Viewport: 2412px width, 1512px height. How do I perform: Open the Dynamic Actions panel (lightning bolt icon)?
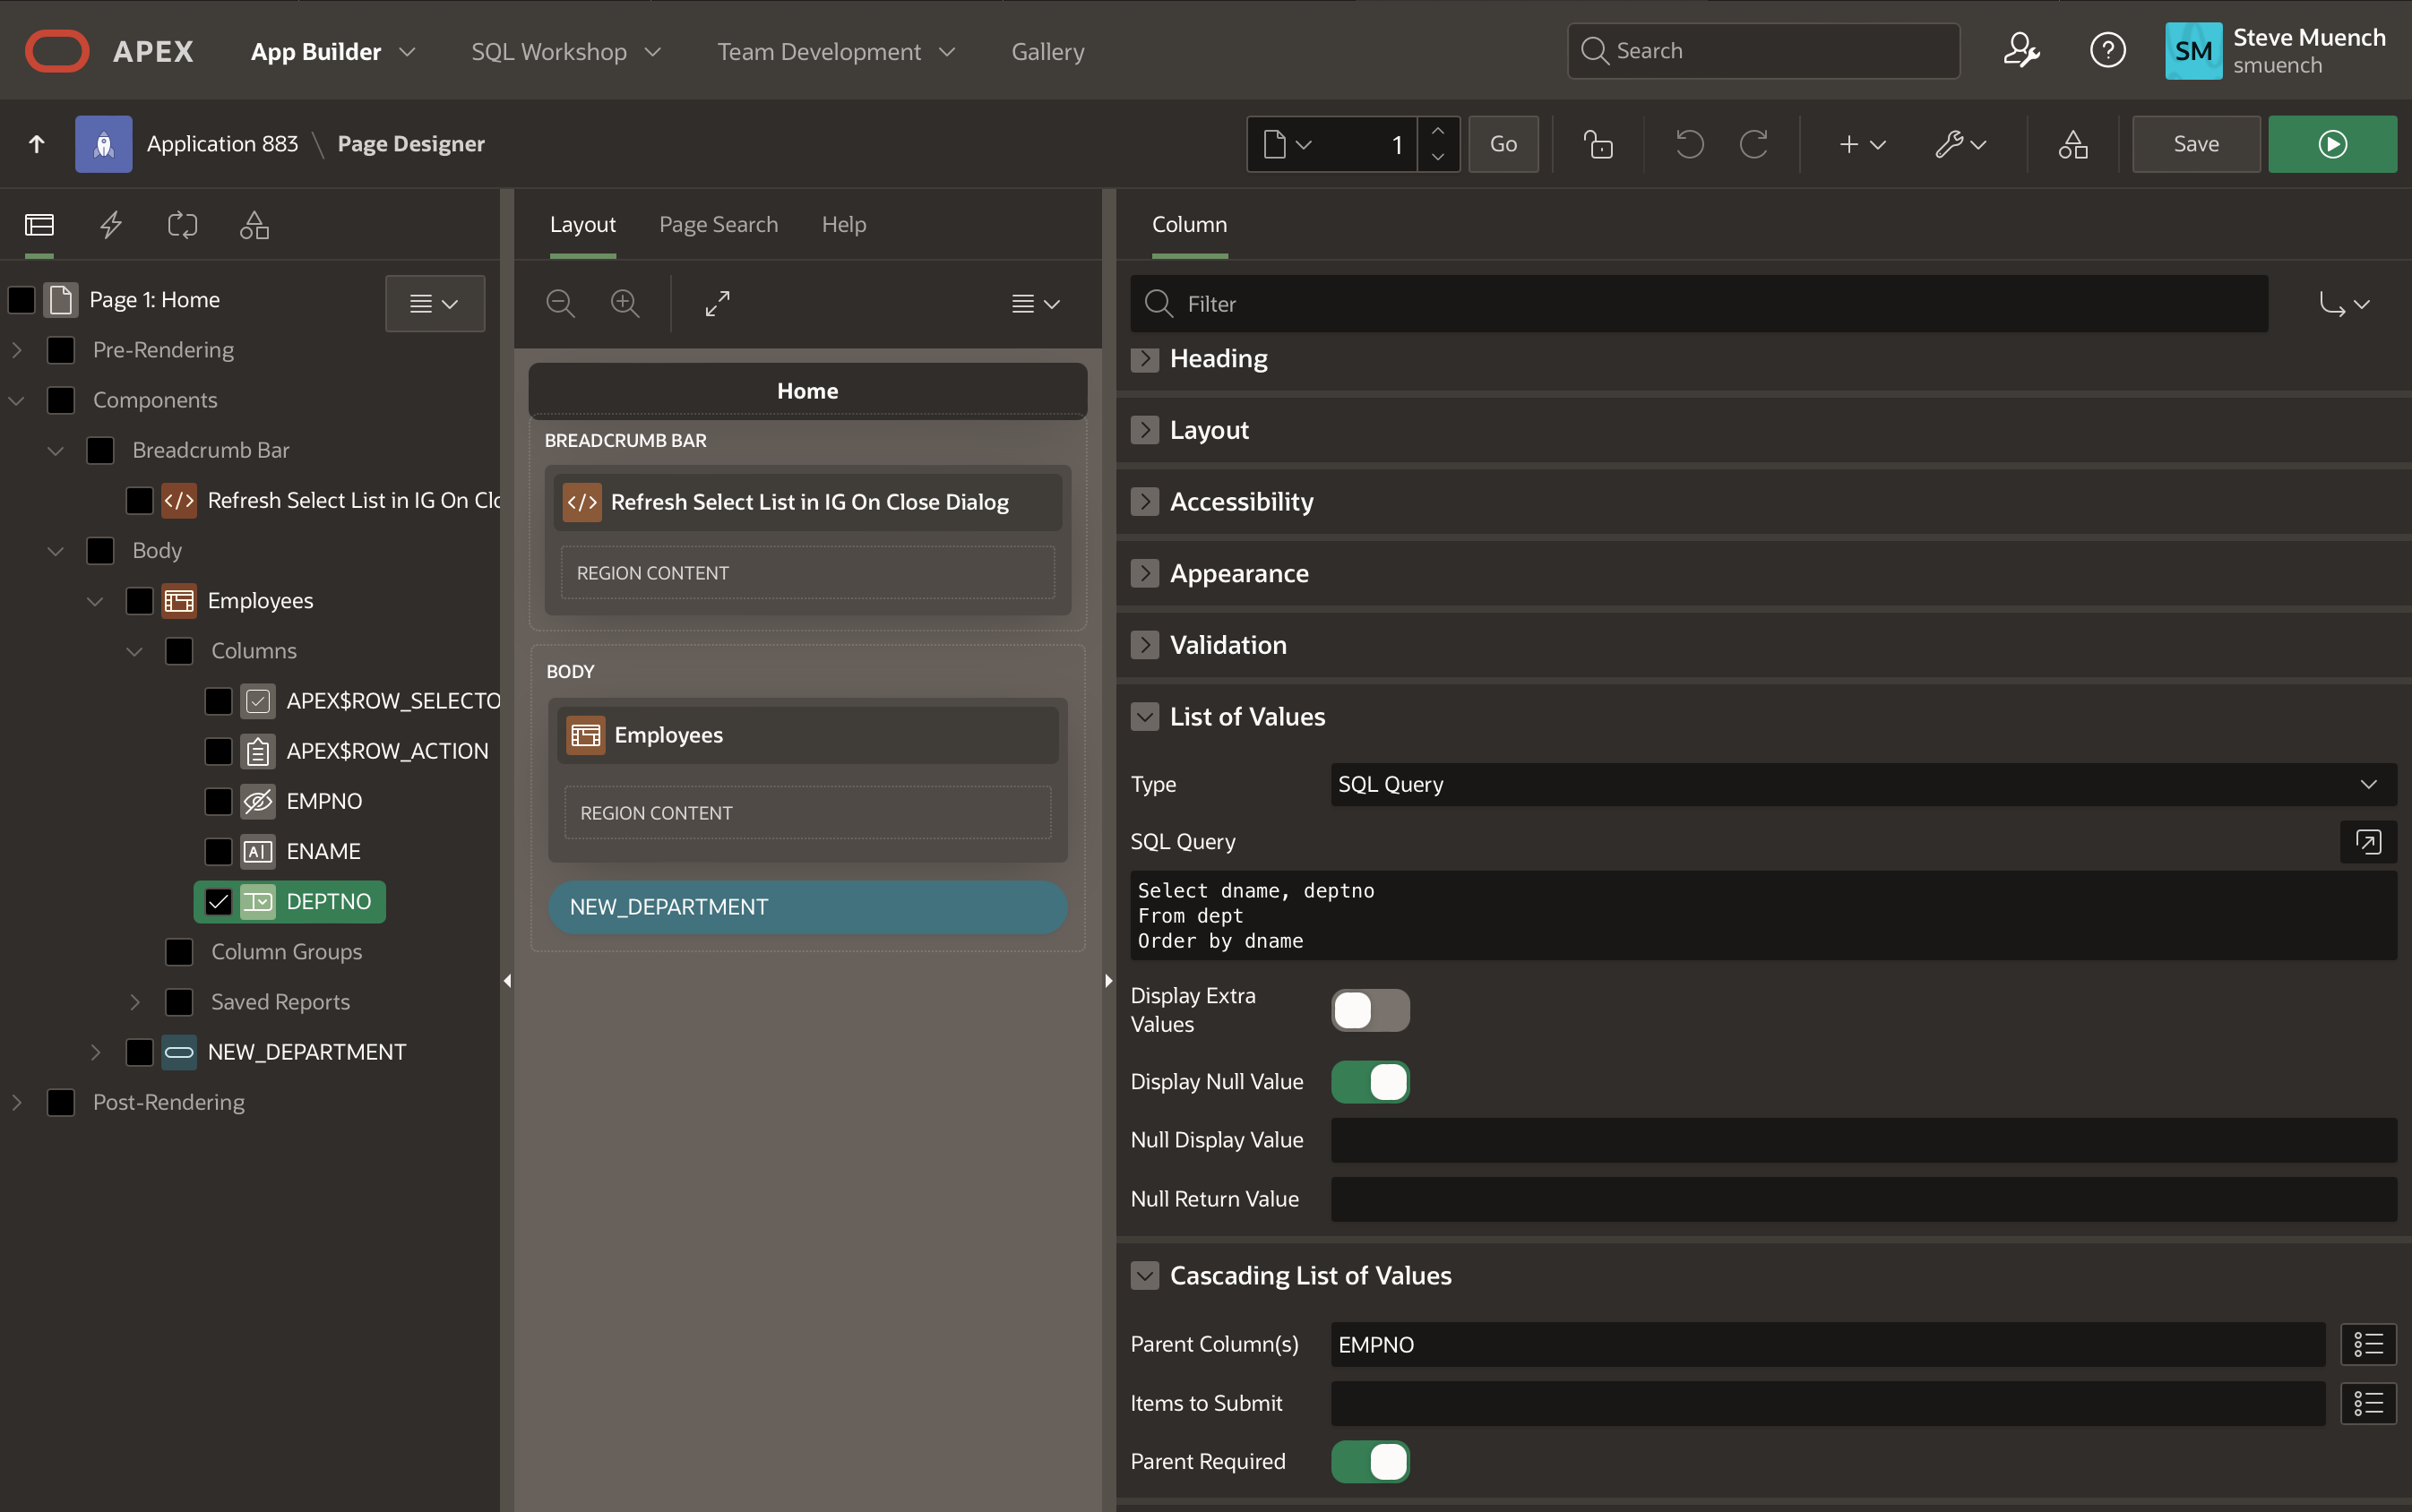point(110,225)
